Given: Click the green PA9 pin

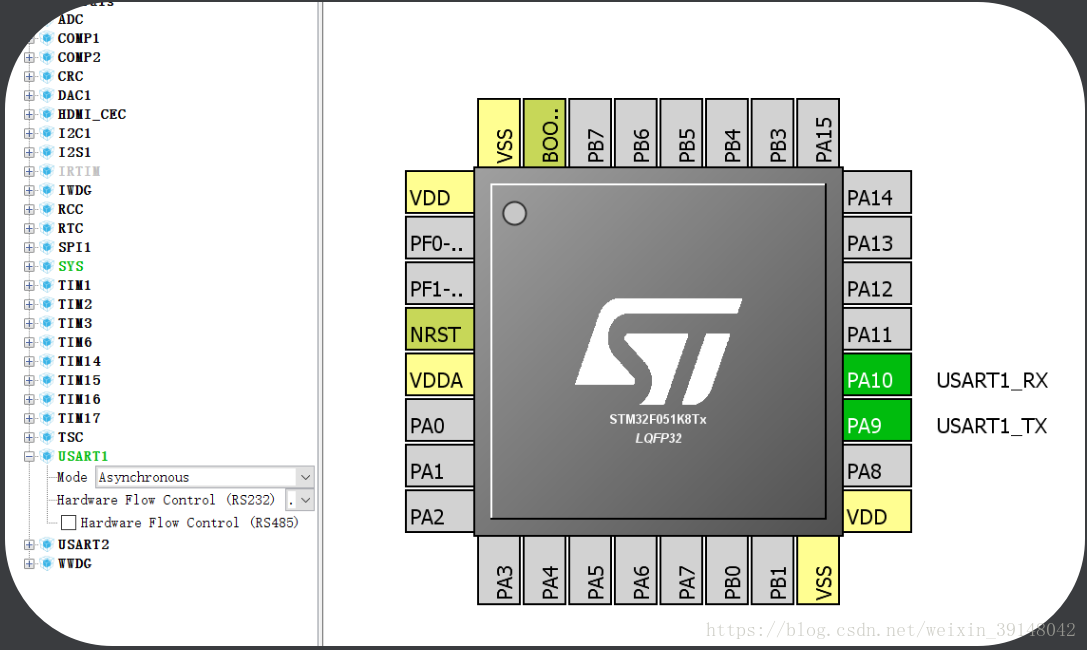Looking at the screenshot, I should pos(877,420).
